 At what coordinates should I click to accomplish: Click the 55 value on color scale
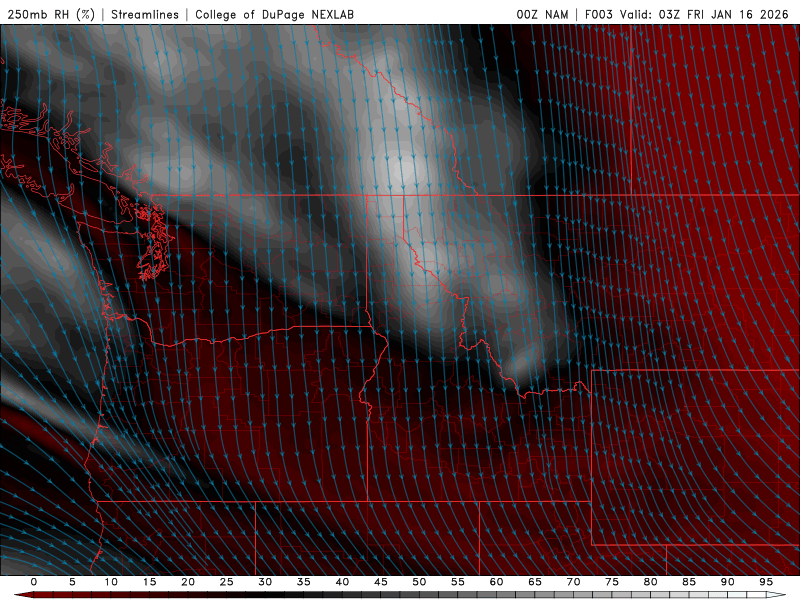pos(458,582)
